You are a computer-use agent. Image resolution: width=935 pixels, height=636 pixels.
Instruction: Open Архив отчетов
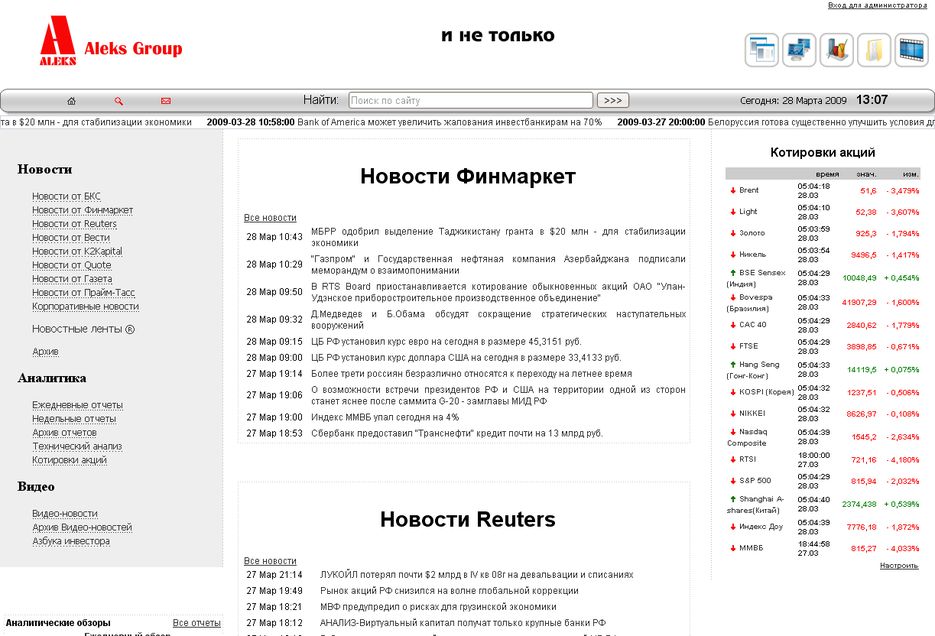[x=64, y=432]
